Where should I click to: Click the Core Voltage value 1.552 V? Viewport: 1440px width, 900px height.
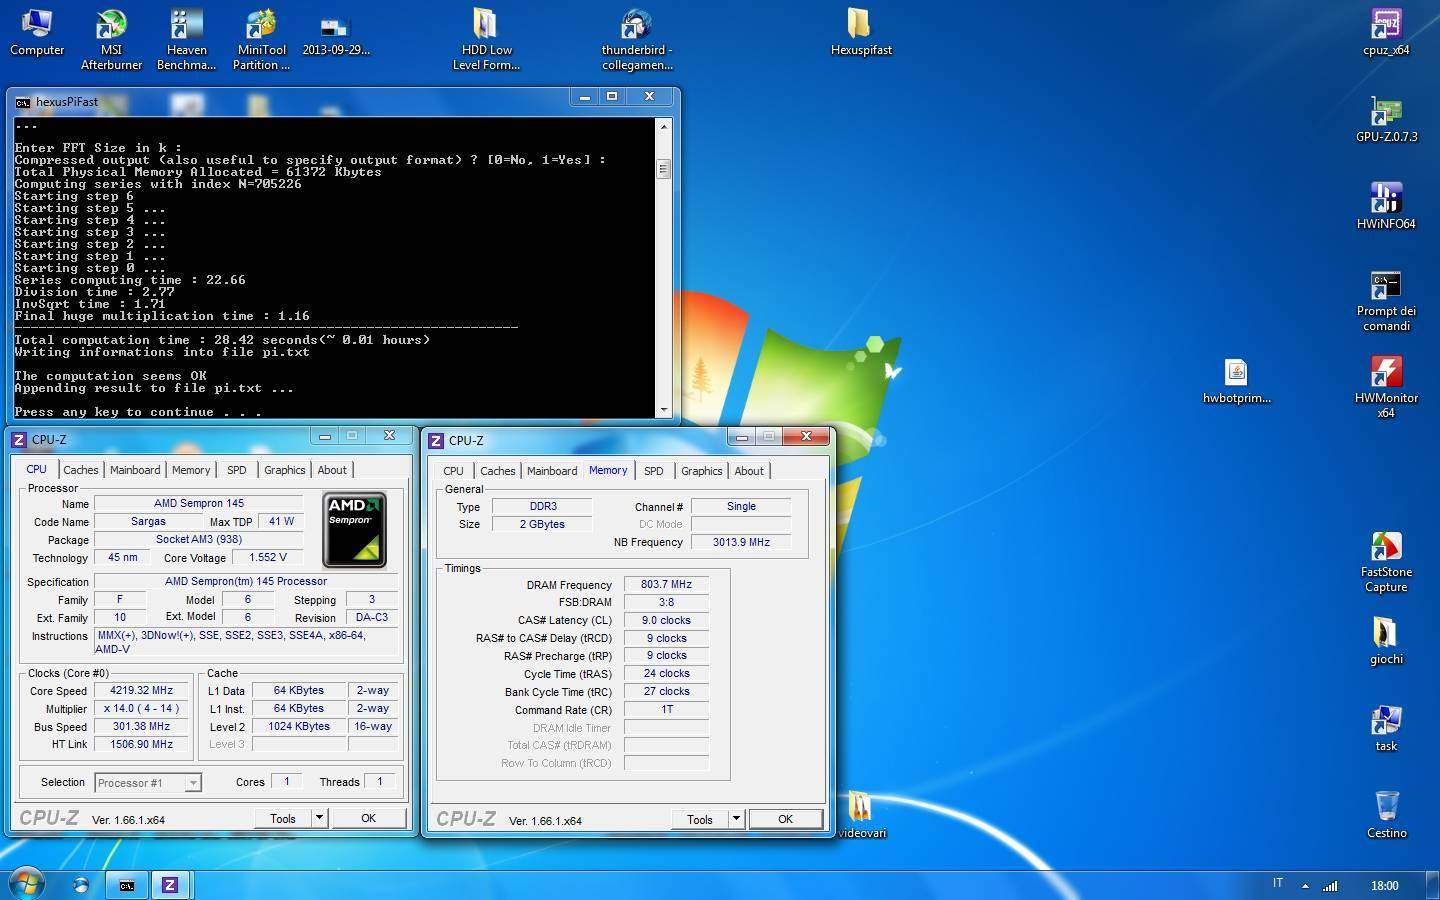click(x=267, y=558)
